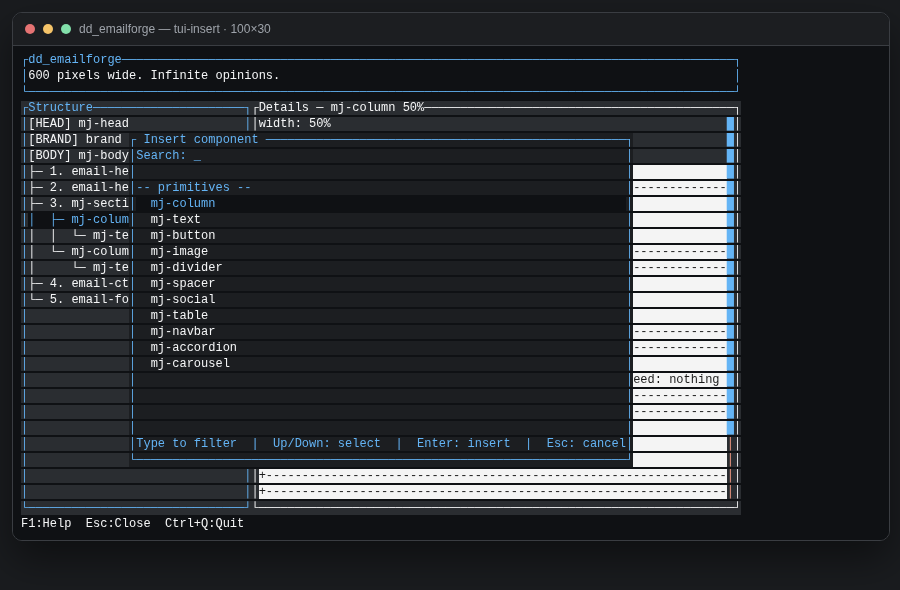Click the dd_emailforge header title
The height and width of the screenshot is (590, 900).
[75, 59]
